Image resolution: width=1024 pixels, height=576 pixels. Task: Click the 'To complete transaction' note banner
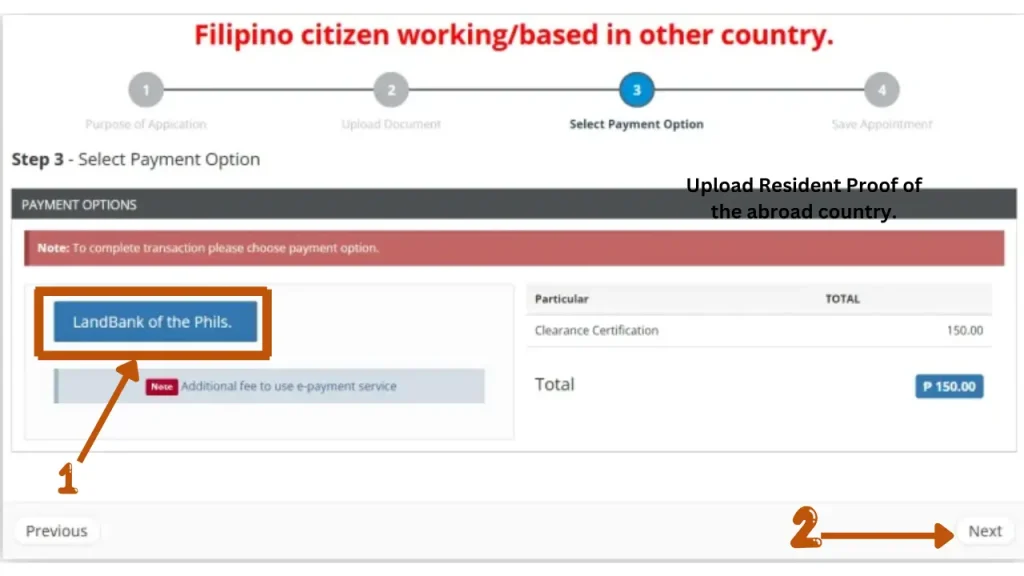pos(514,248)
